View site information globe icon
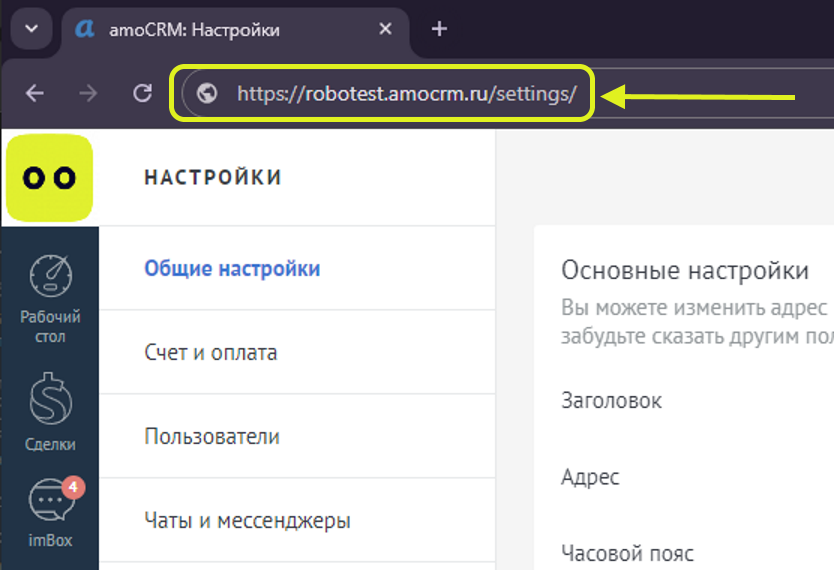834x570 pixels. 206,94
